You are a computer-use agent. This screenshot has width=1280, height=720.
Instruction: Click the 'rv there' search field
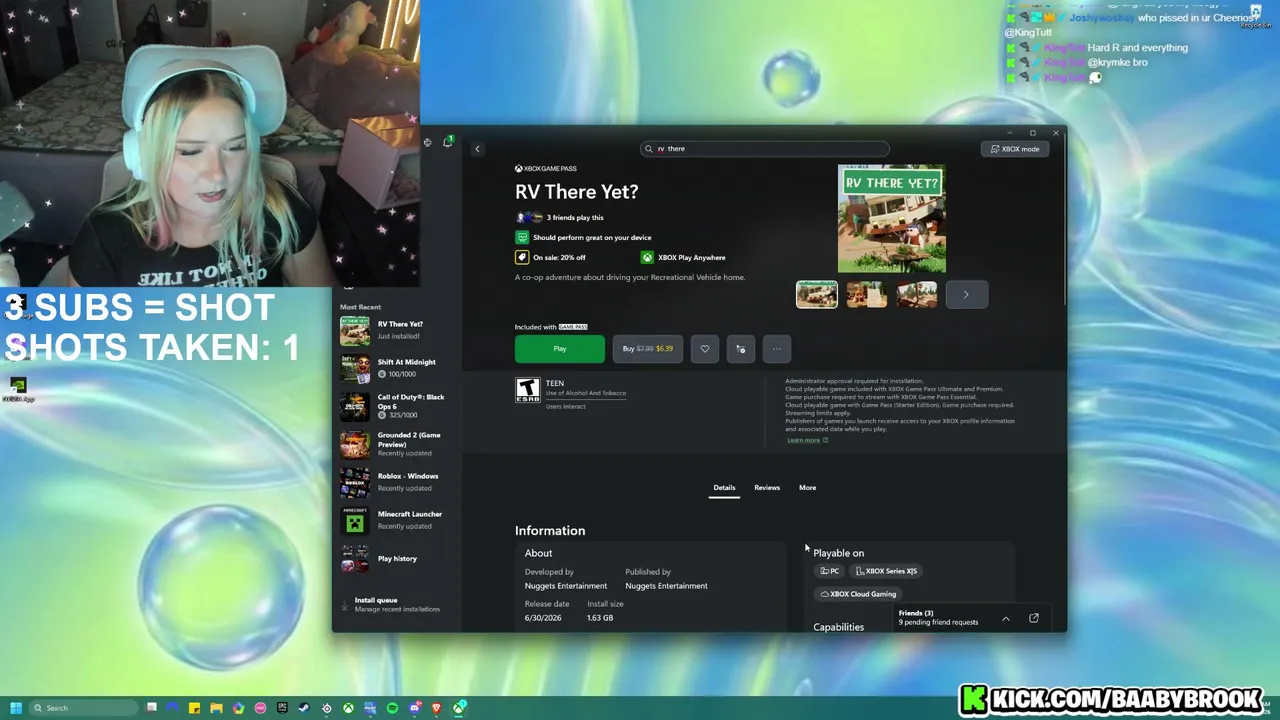[765, 149]
